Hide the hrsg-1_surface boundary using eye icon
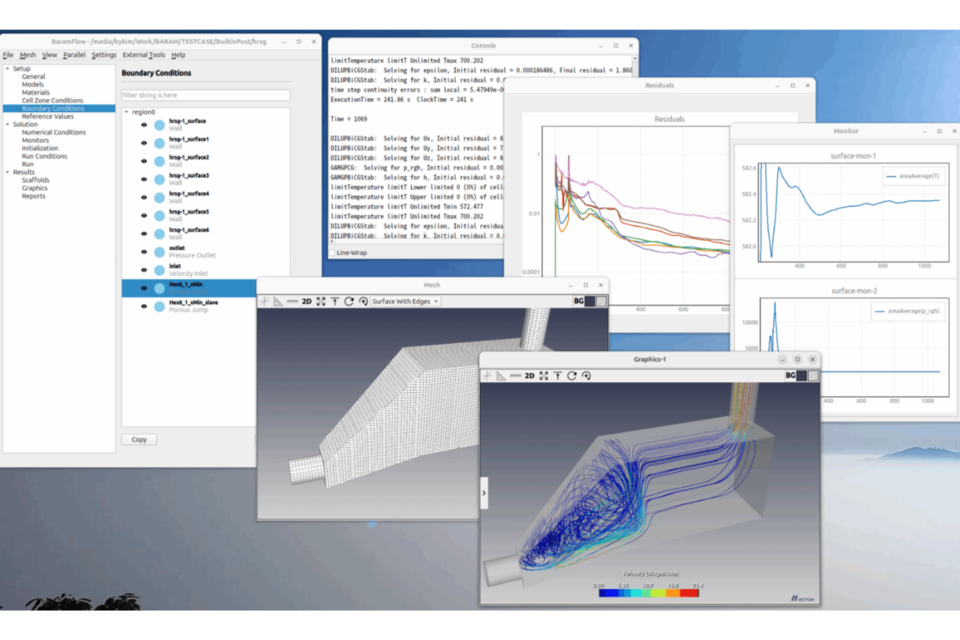This screenshot has width=960, height=640. pos(144,125)
